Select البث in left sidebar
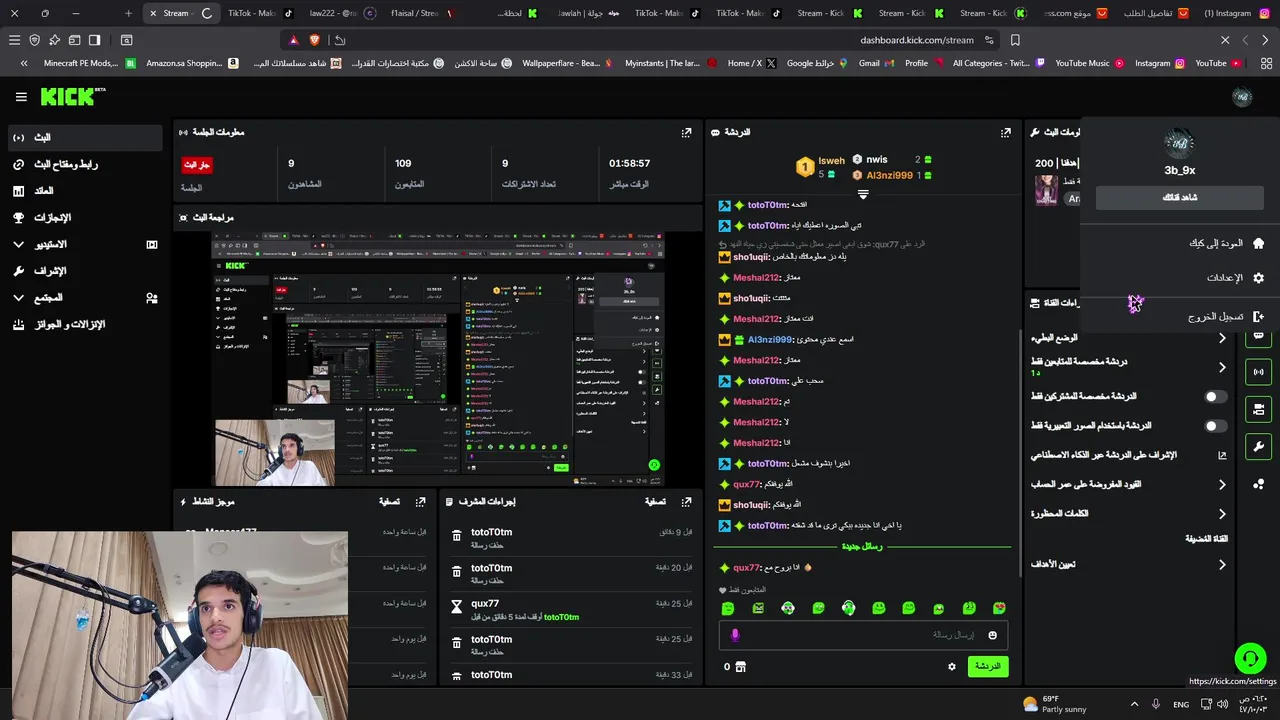Viewport: 1280px width, 720px height. (85, 137)
